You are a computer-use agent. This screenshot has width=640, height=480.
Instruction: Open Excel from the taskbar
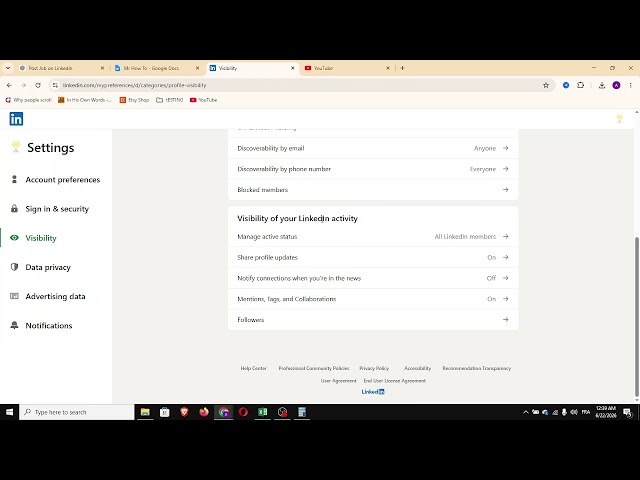pos(262,412)
